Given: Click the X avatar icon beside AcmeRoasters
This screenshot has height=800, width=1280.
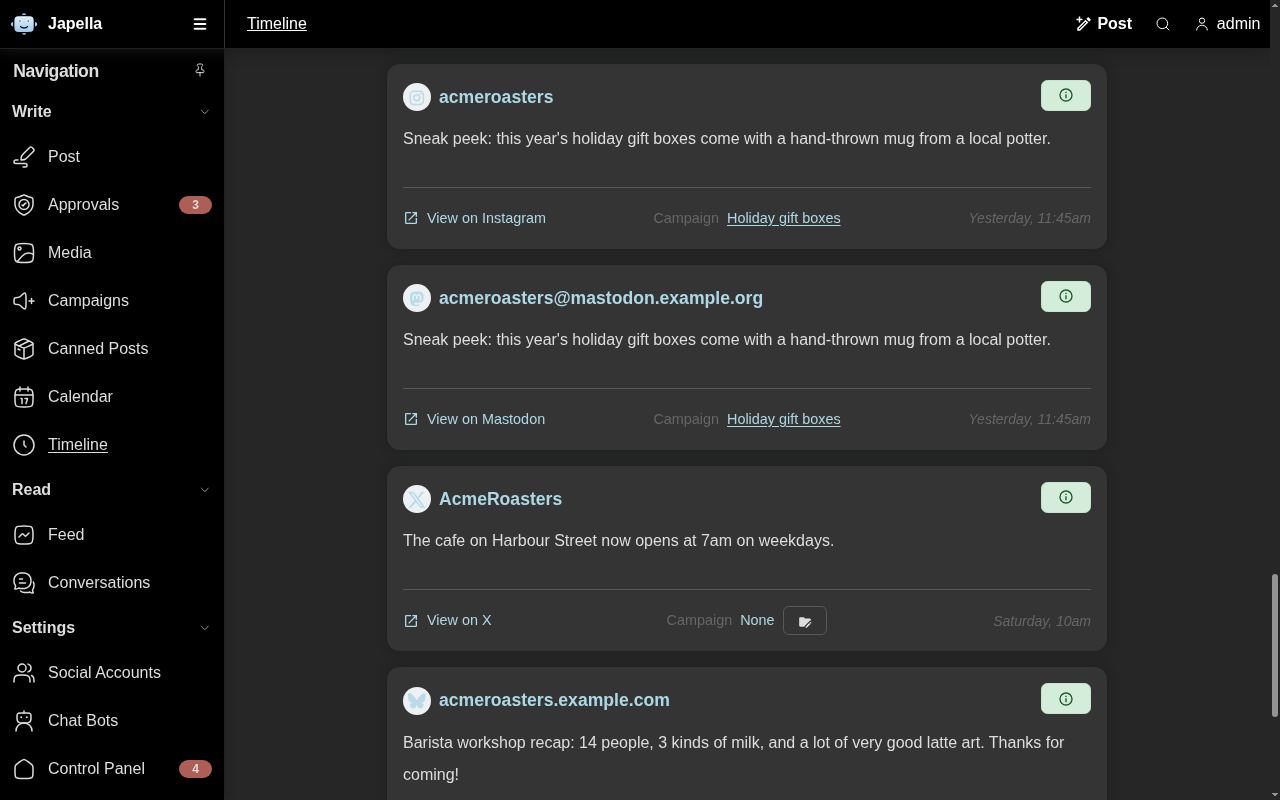Looking at the screenshot, I should coord(417,499).
